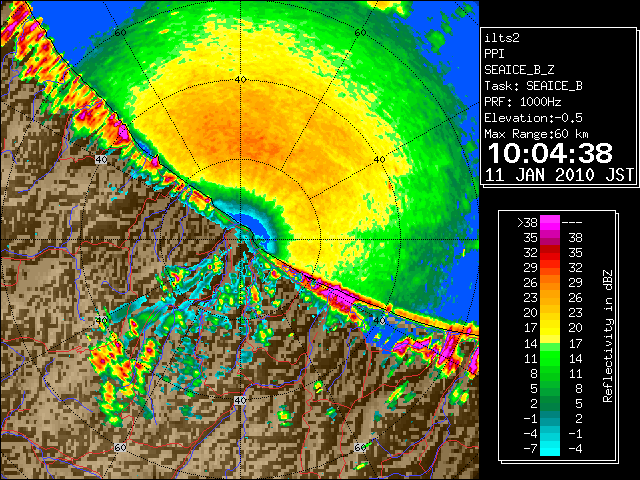Click the 'PPI' scan type text

click(494, 54)
